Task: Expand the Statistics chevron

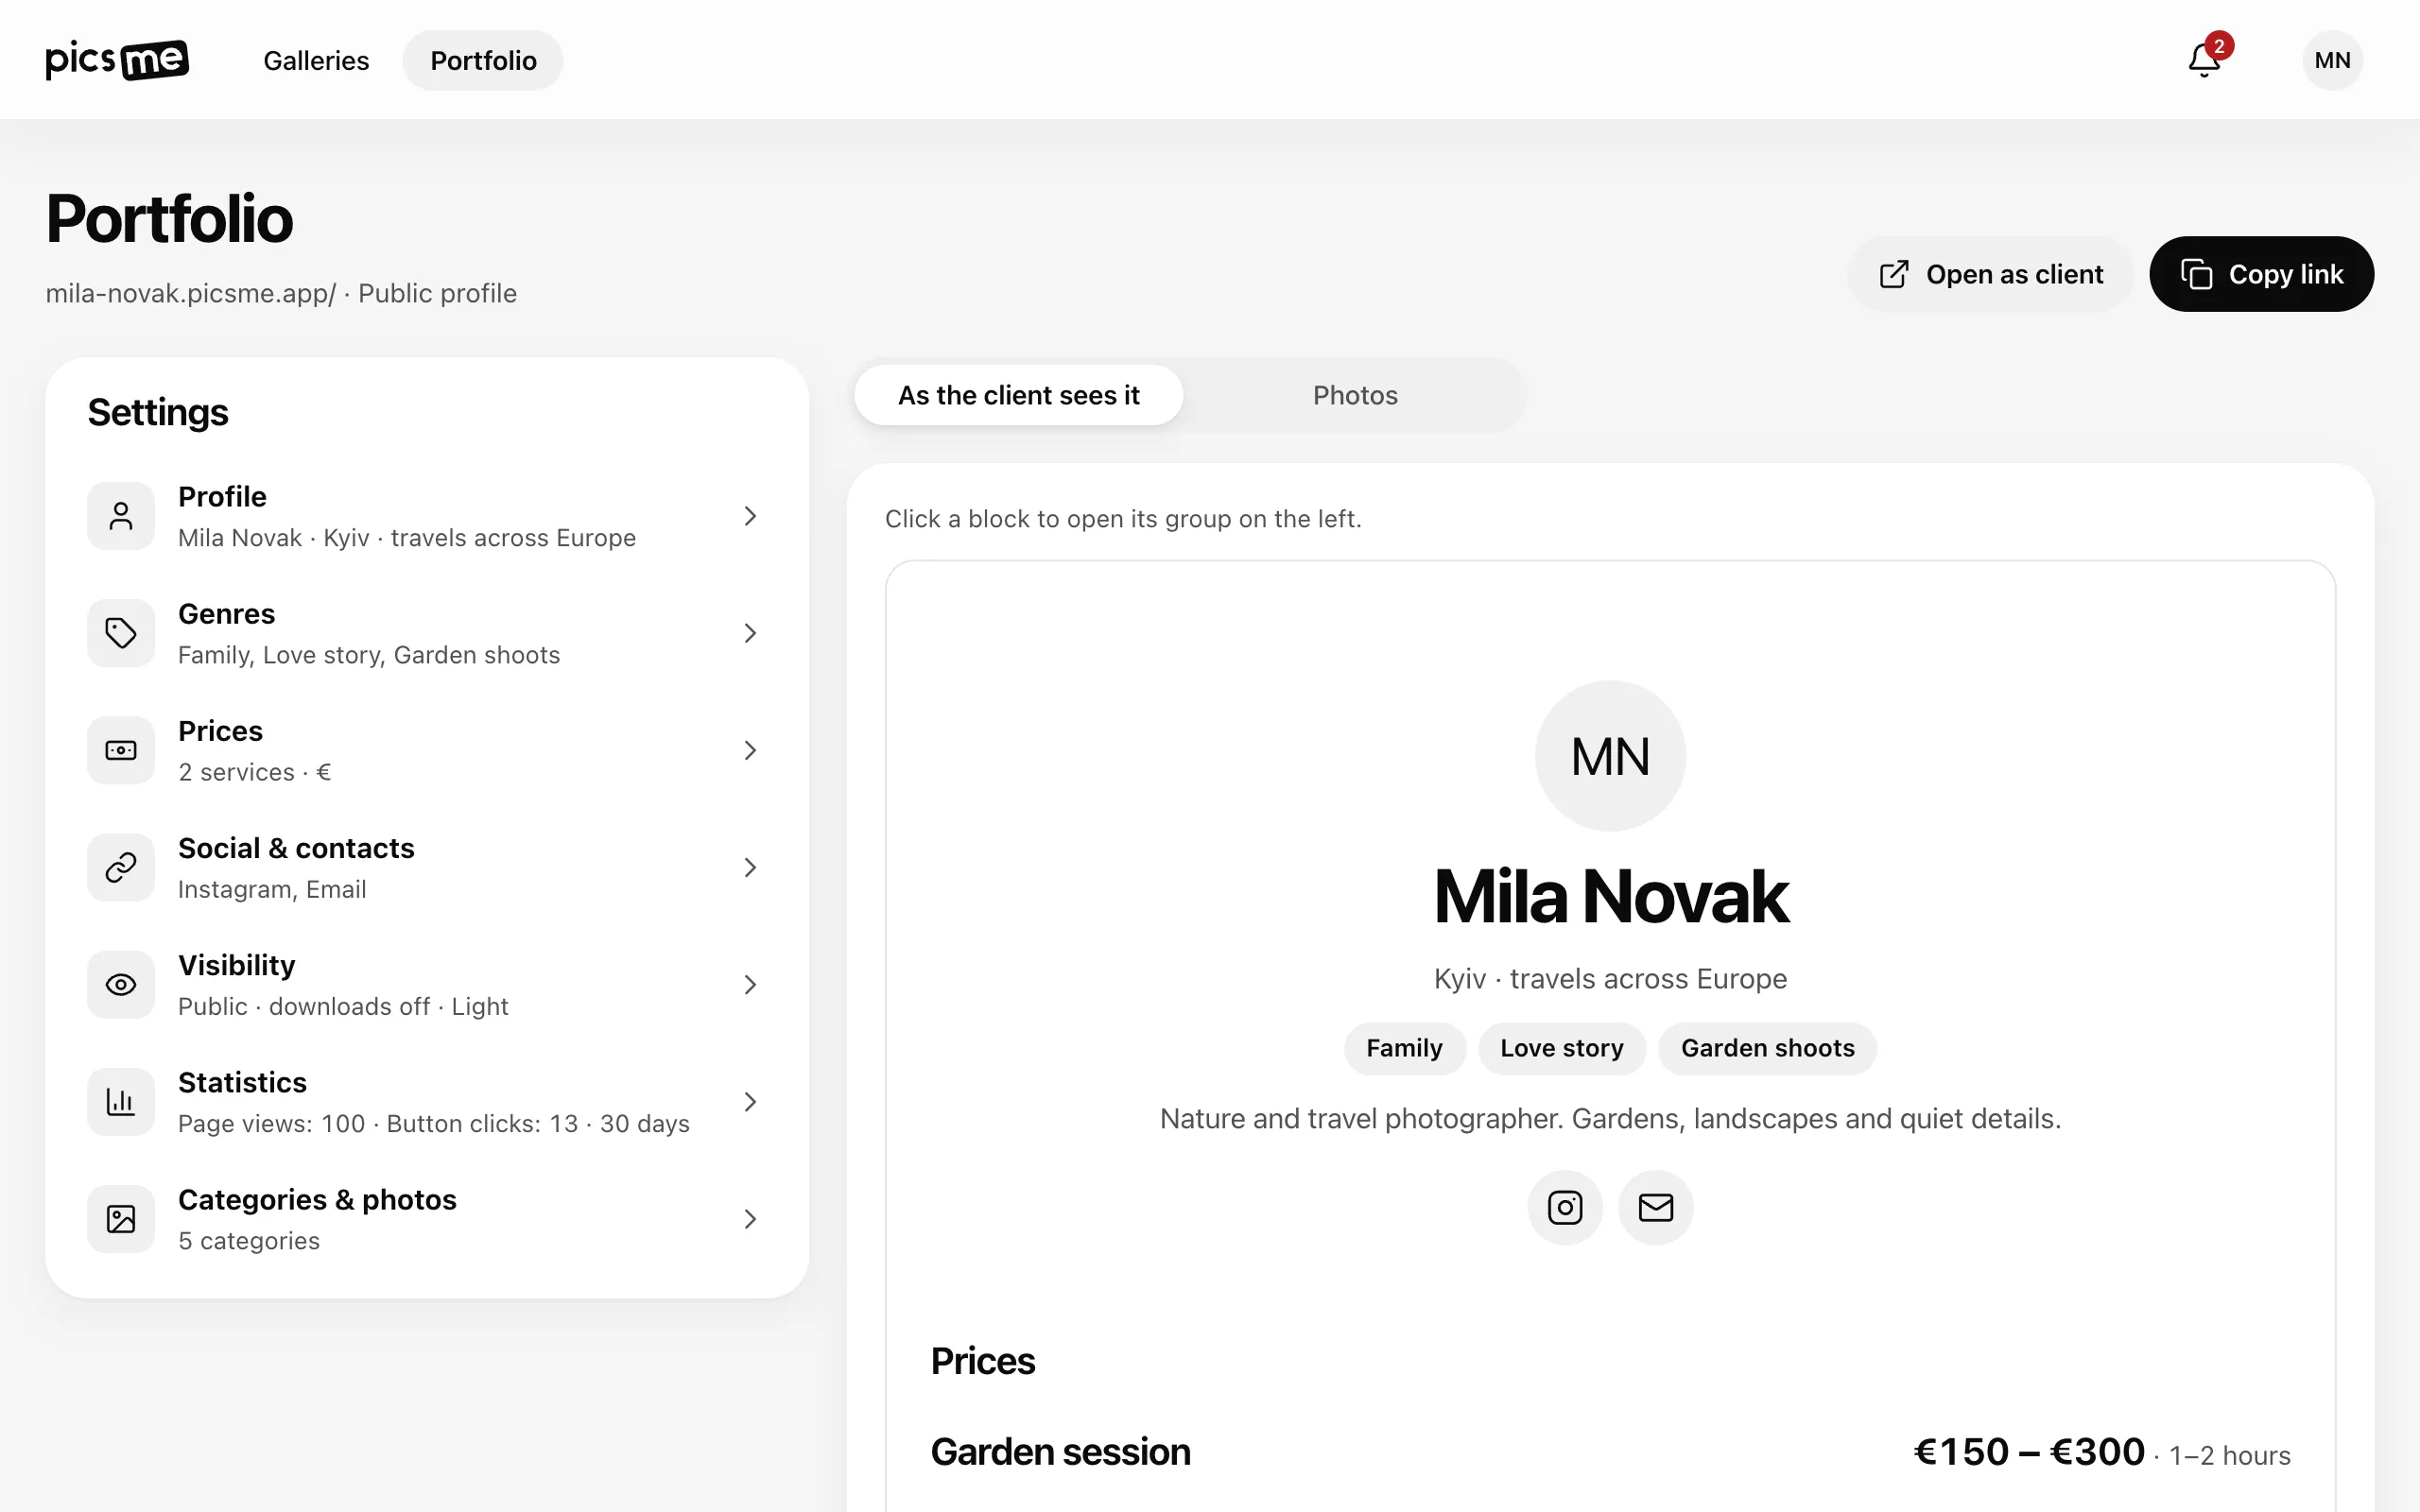Action: click(x=750, y=1101)
